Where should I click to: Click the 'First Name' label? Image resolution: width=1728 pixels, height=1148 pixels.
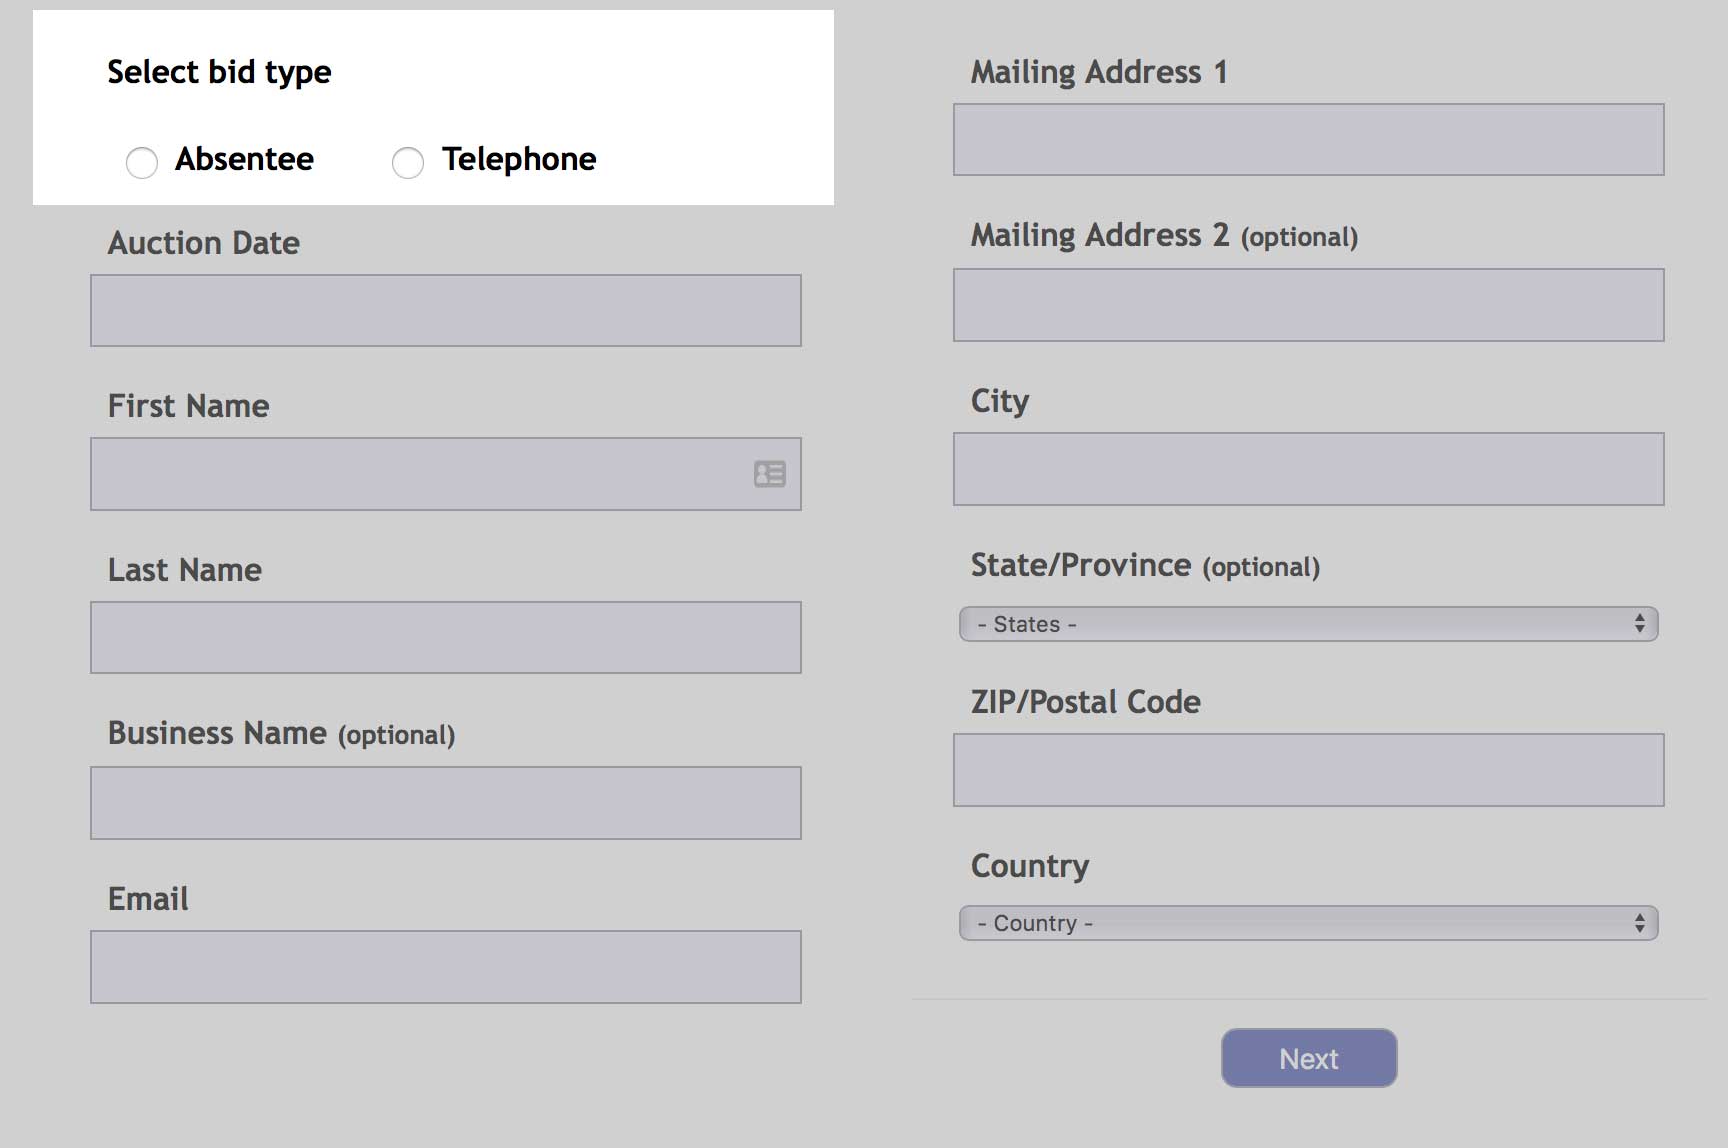tap(189, 406)
